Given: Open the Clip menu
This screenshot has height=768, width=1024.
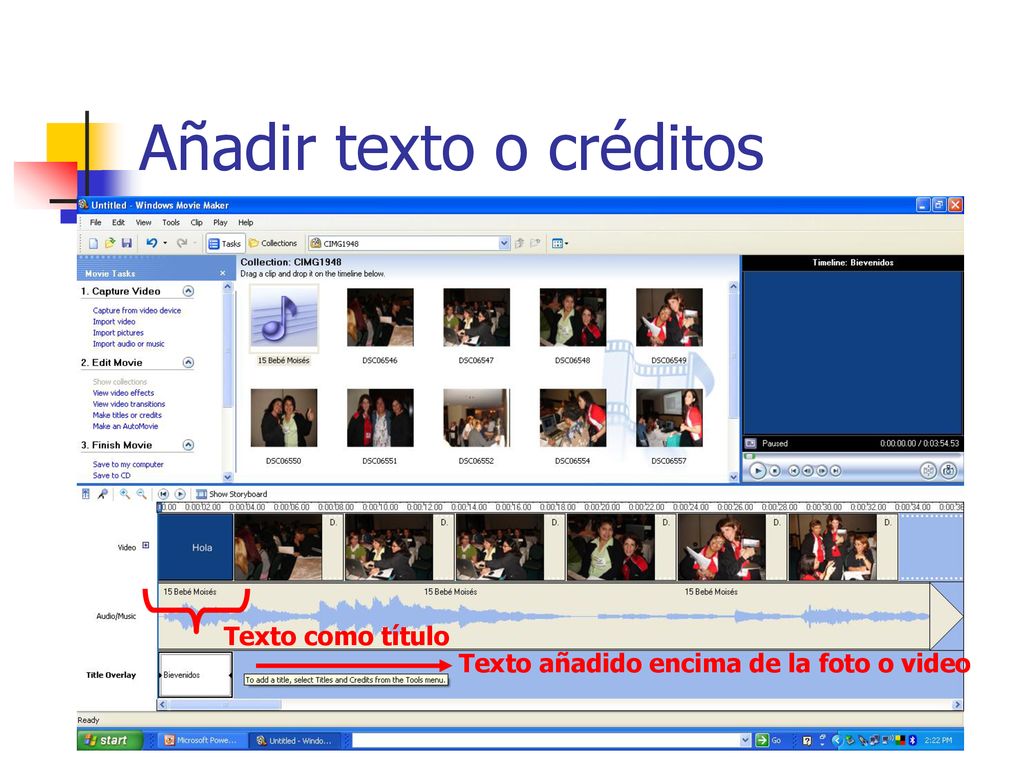Looking at the screenshot, I should coord(196,222).
